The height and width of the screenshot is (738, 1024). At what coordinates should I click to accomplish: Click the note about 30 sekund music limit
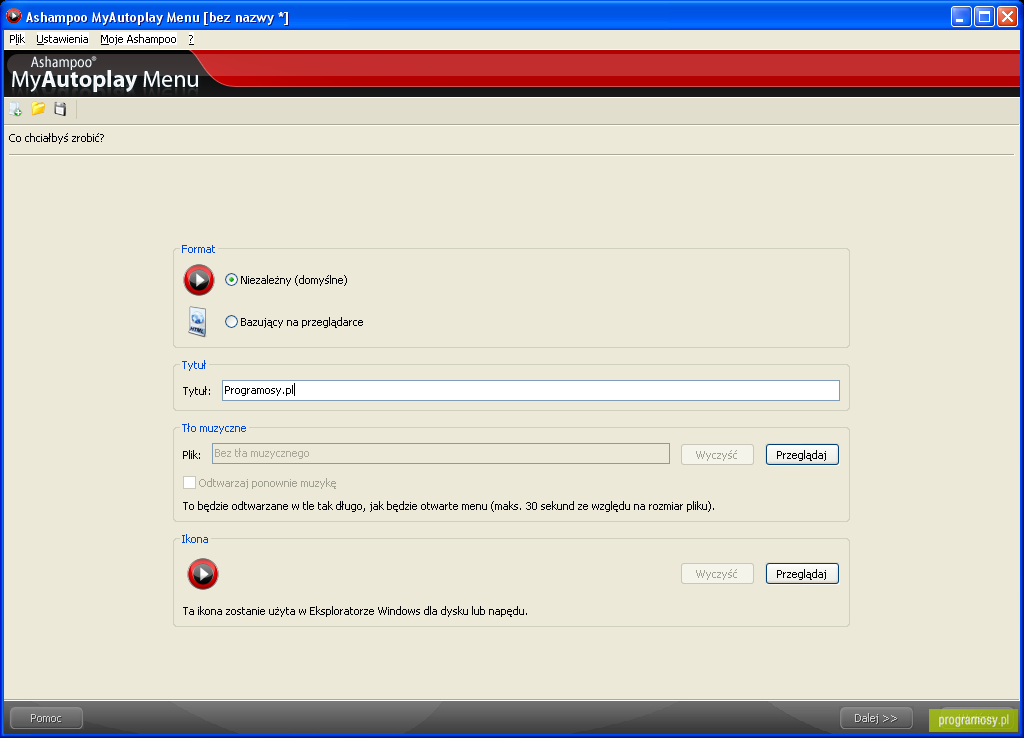tap(449, 506)
